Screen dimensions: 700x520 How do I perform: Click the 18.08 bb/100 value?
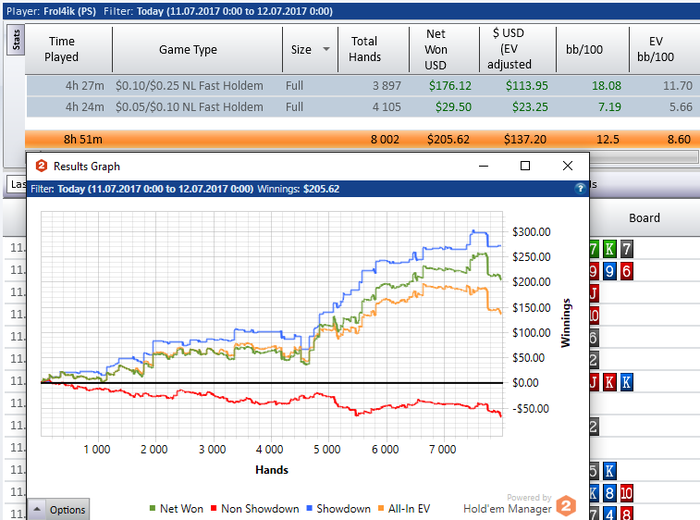point(606,86)
